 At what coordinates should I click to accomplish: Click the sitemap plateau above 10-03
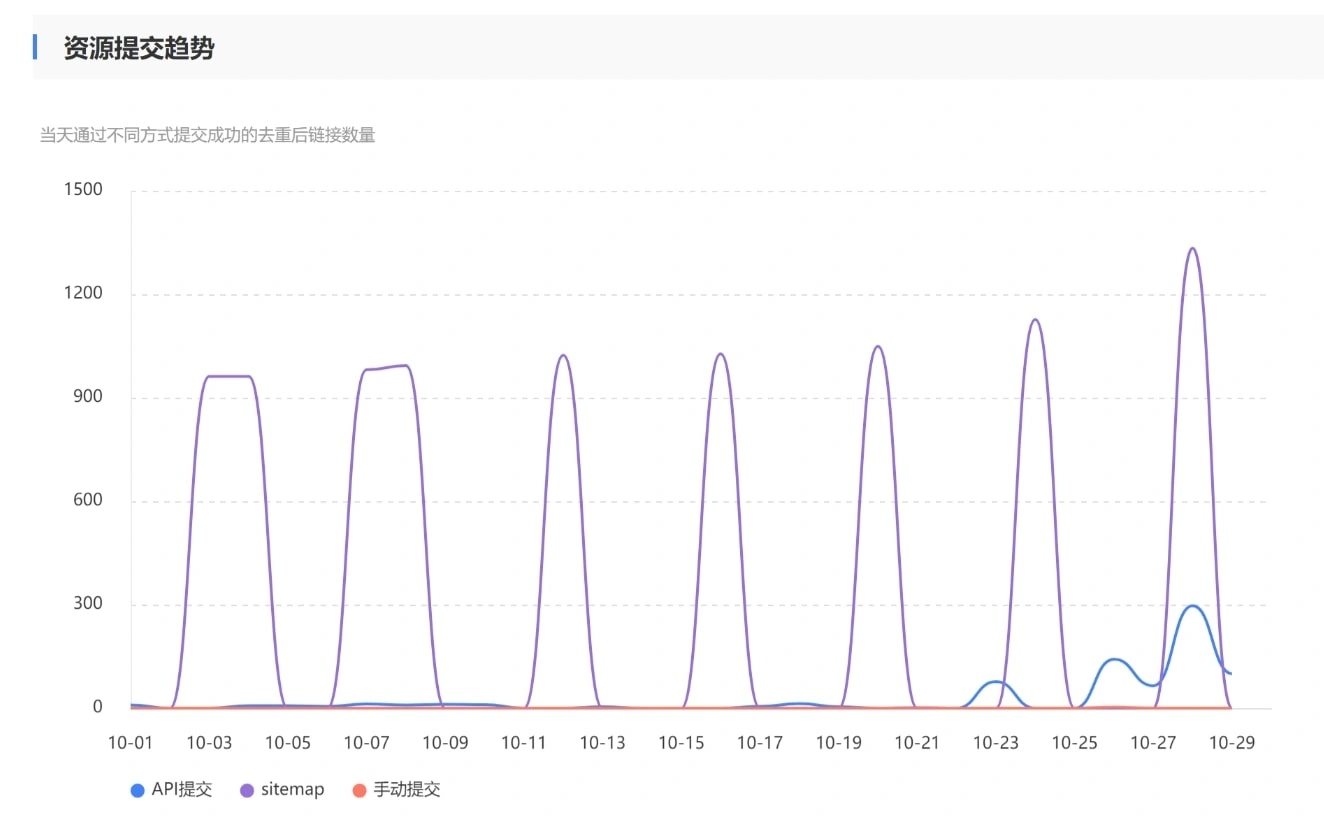(x=228, y=376)
